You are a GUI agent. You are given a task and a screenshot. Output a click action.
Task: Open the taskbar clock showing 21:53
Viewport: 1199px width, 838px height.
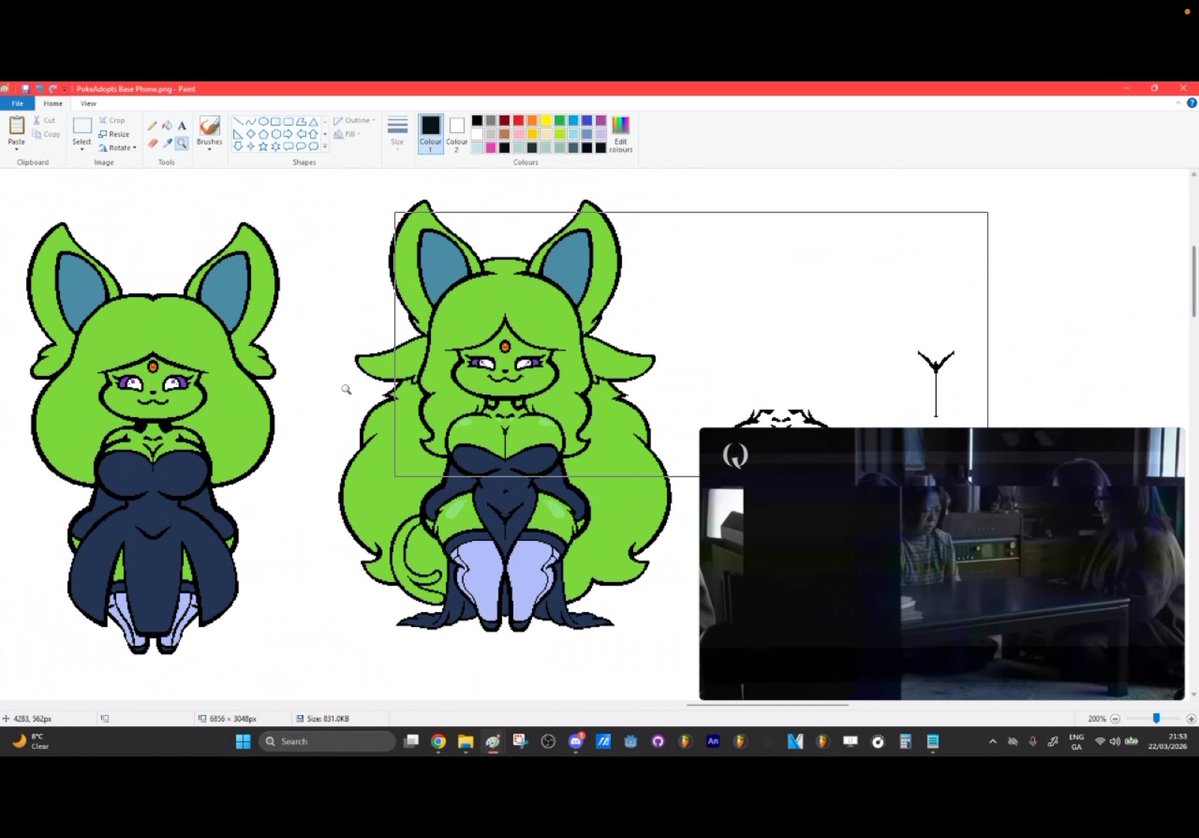[1168, 741]
